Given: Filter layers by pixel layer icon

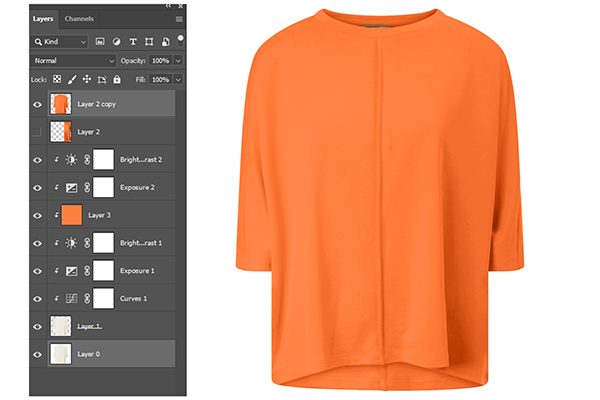Looking at the screenshot, I should 100,42.
